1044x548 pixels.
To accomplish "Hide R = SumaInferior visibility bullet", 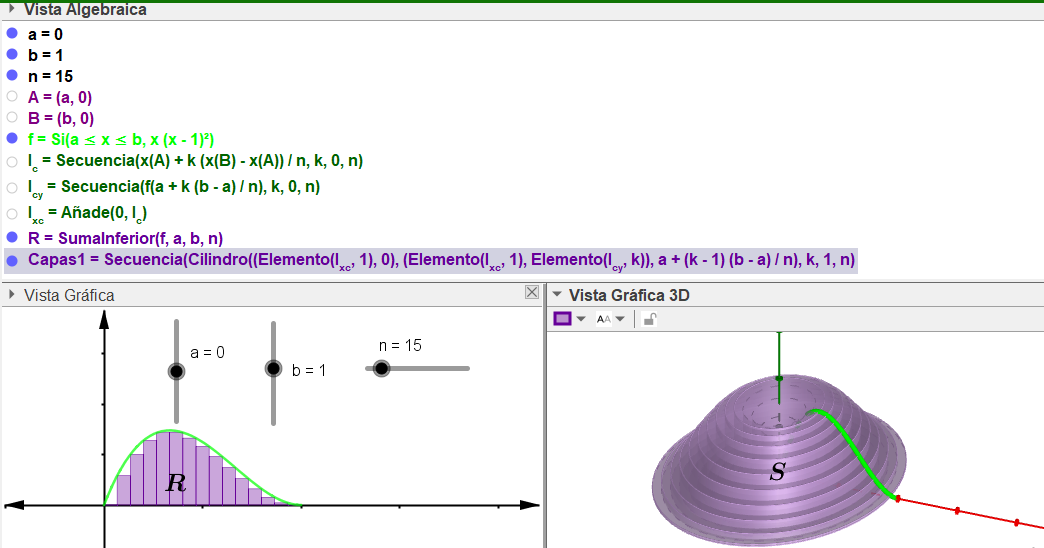I will tap(12, 237).
